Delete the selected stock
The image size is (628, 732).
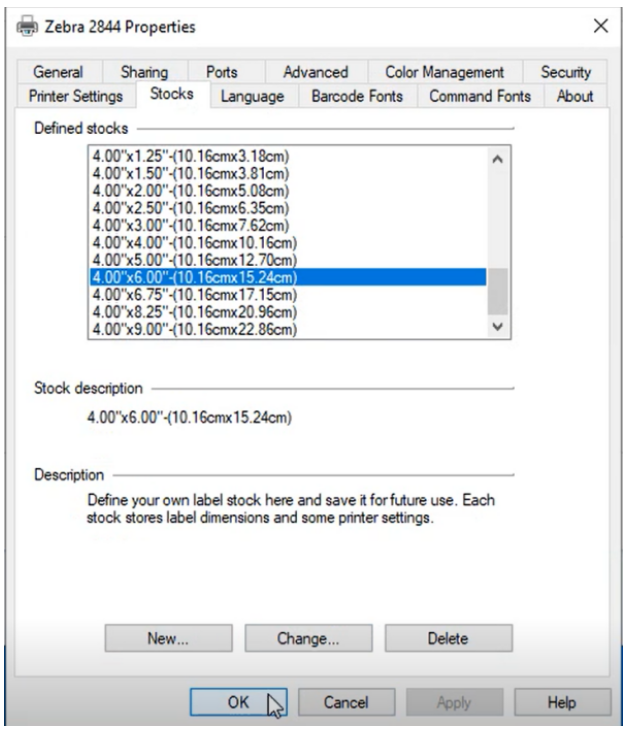click(448, 638)
